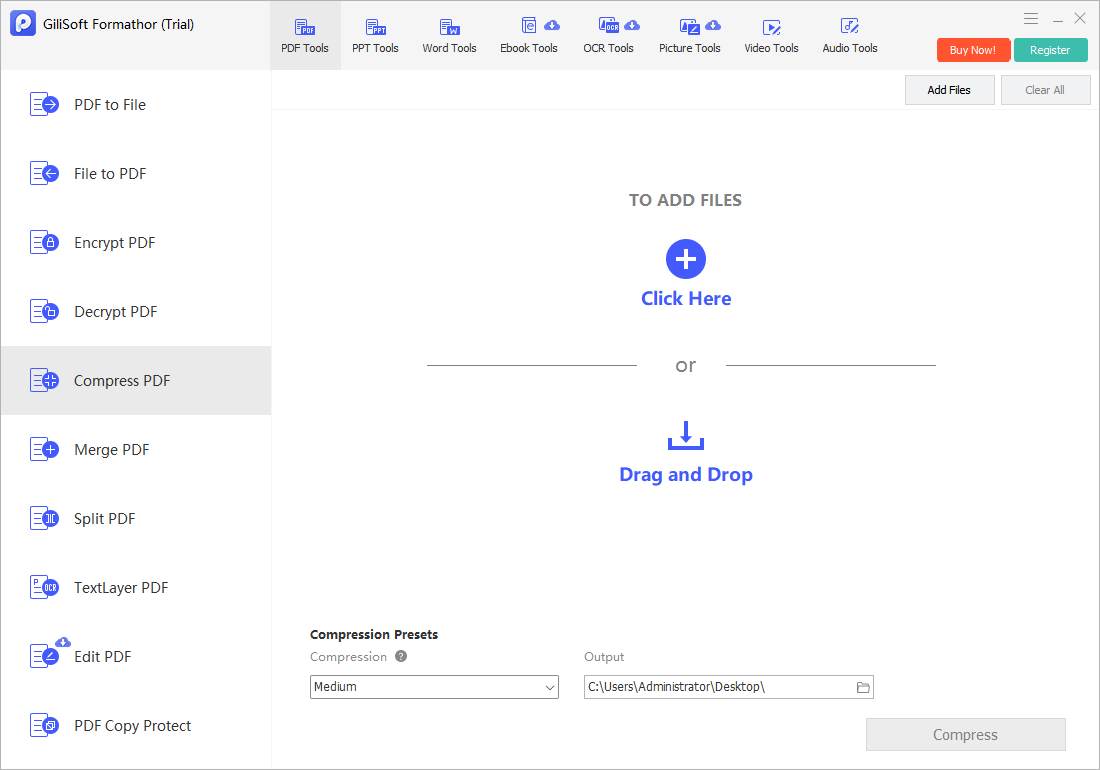Switch to PPT Tools tab

point(375,36)
